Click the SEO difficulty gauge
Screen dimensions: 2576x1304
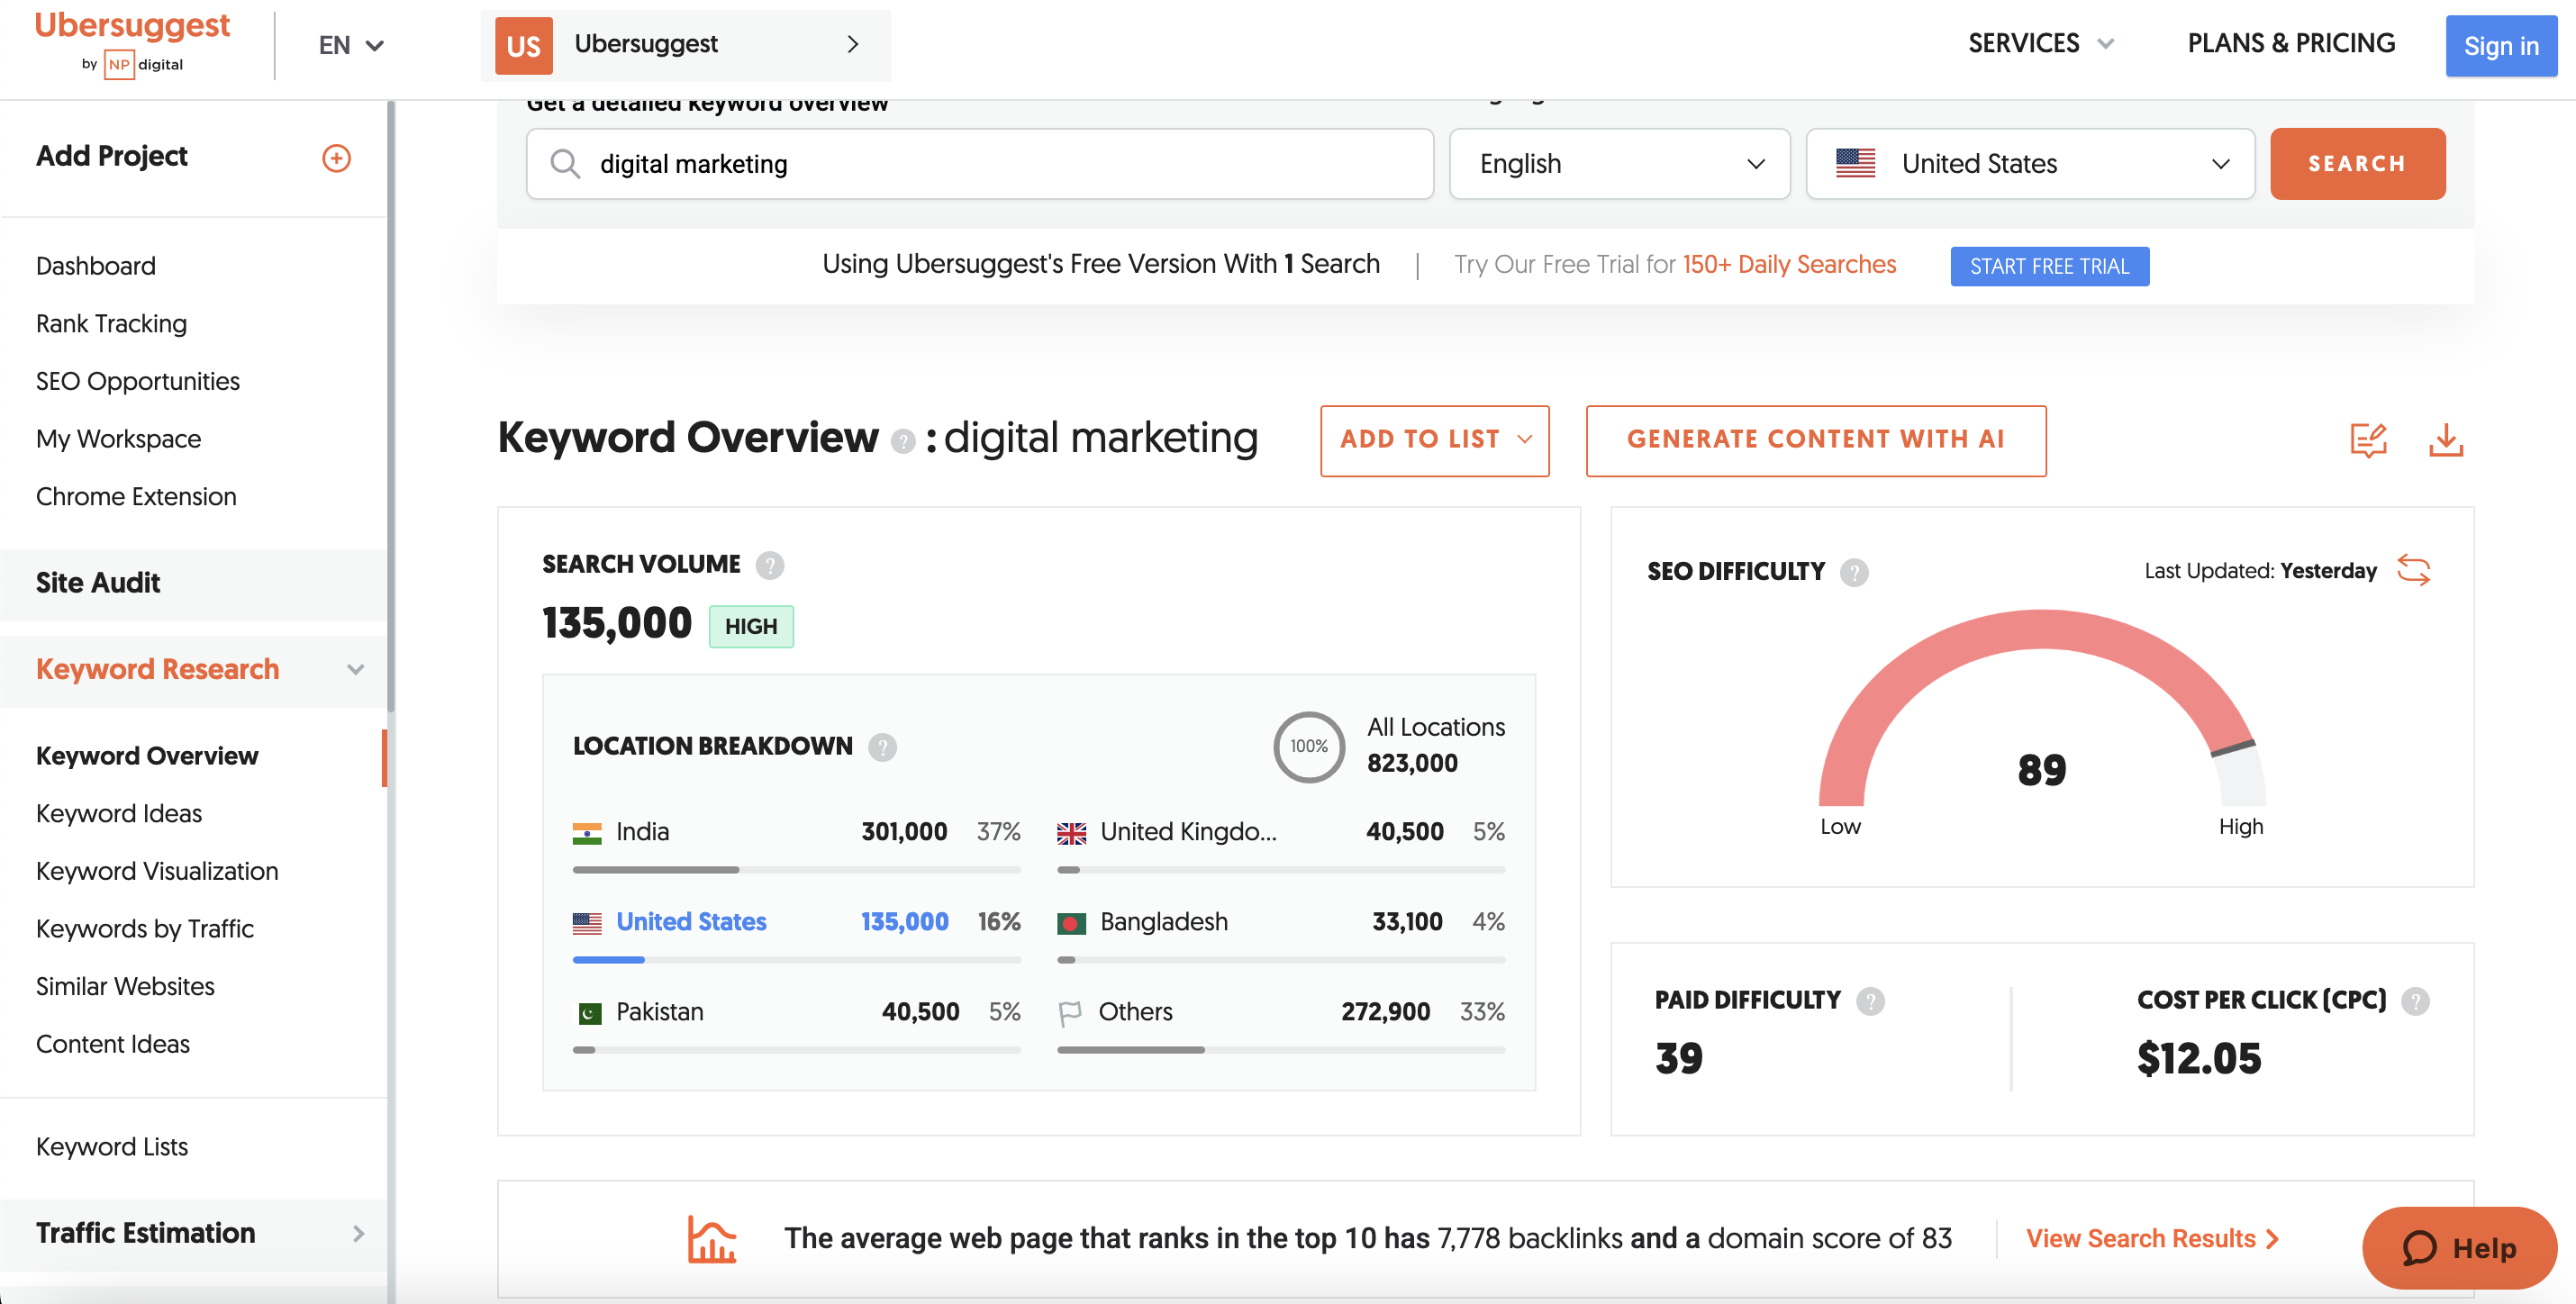[x=2041, y=709]
